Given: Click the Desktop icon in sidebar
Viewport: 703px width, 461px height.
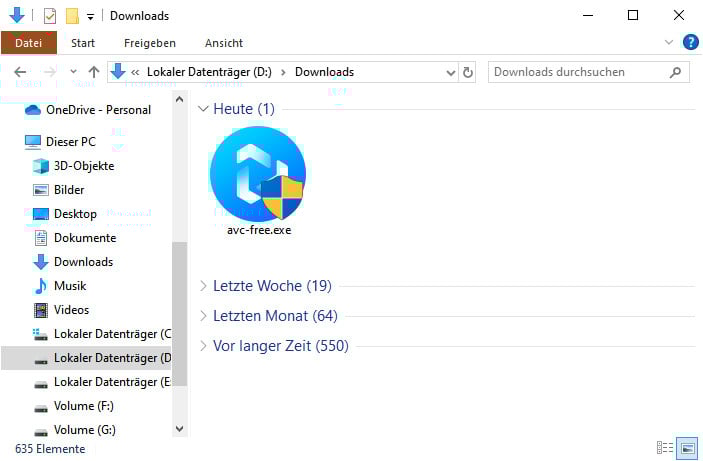Looking at the screenshot, I should click(x=41, y=214).
